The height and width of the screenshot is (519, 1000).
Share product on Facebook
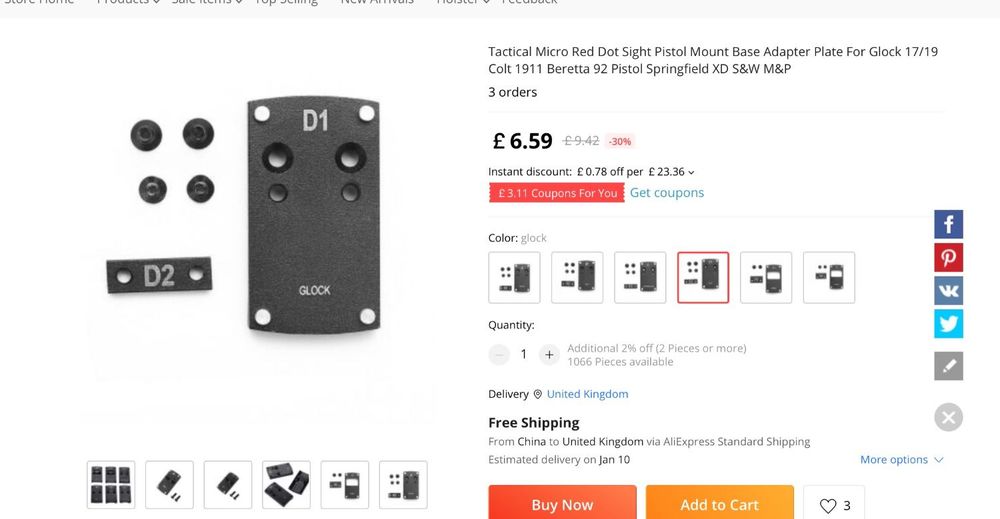pyautogui.click(x=948, y=224)
